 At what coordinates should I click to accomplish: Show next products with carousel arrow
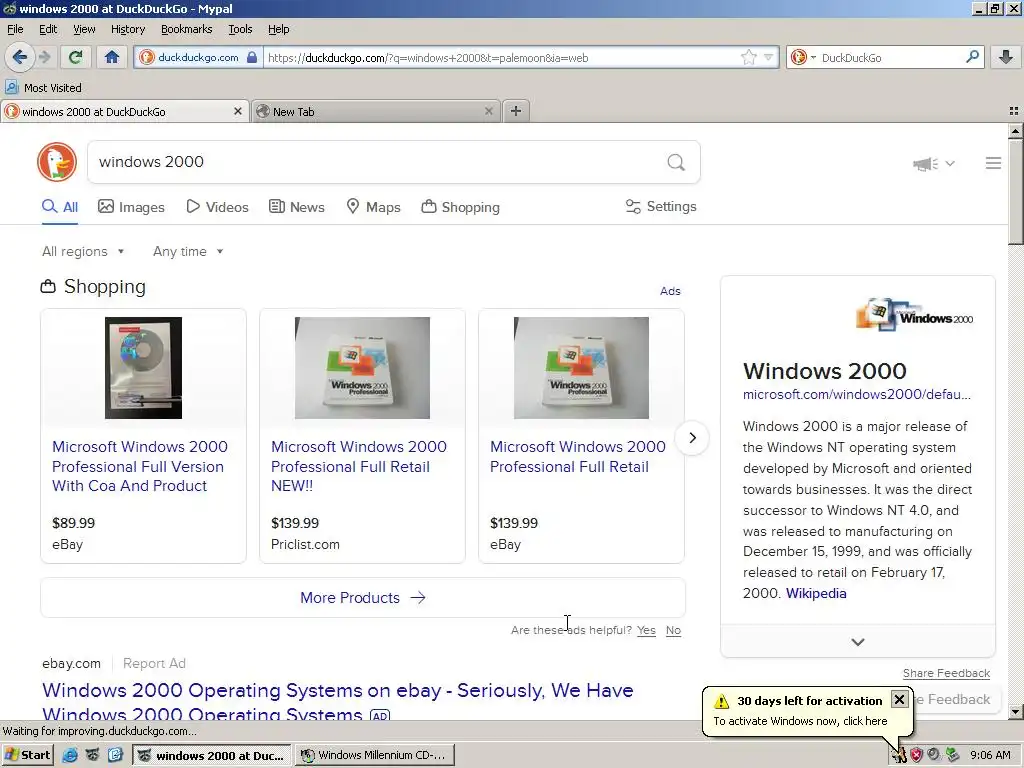[692, 438]
